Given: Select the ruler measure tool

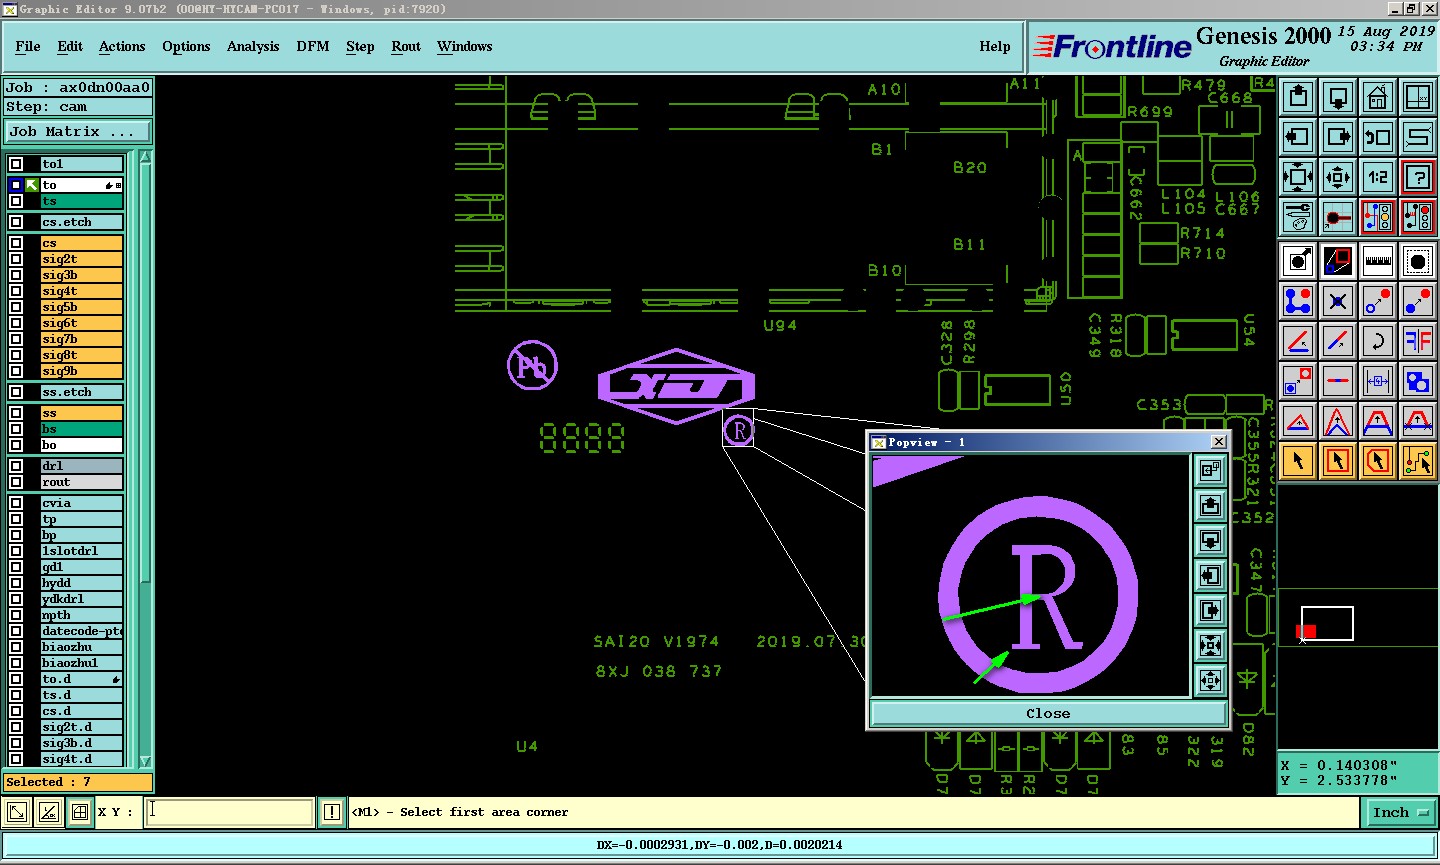Looking at the screenshot, I should coord(1378,261).
